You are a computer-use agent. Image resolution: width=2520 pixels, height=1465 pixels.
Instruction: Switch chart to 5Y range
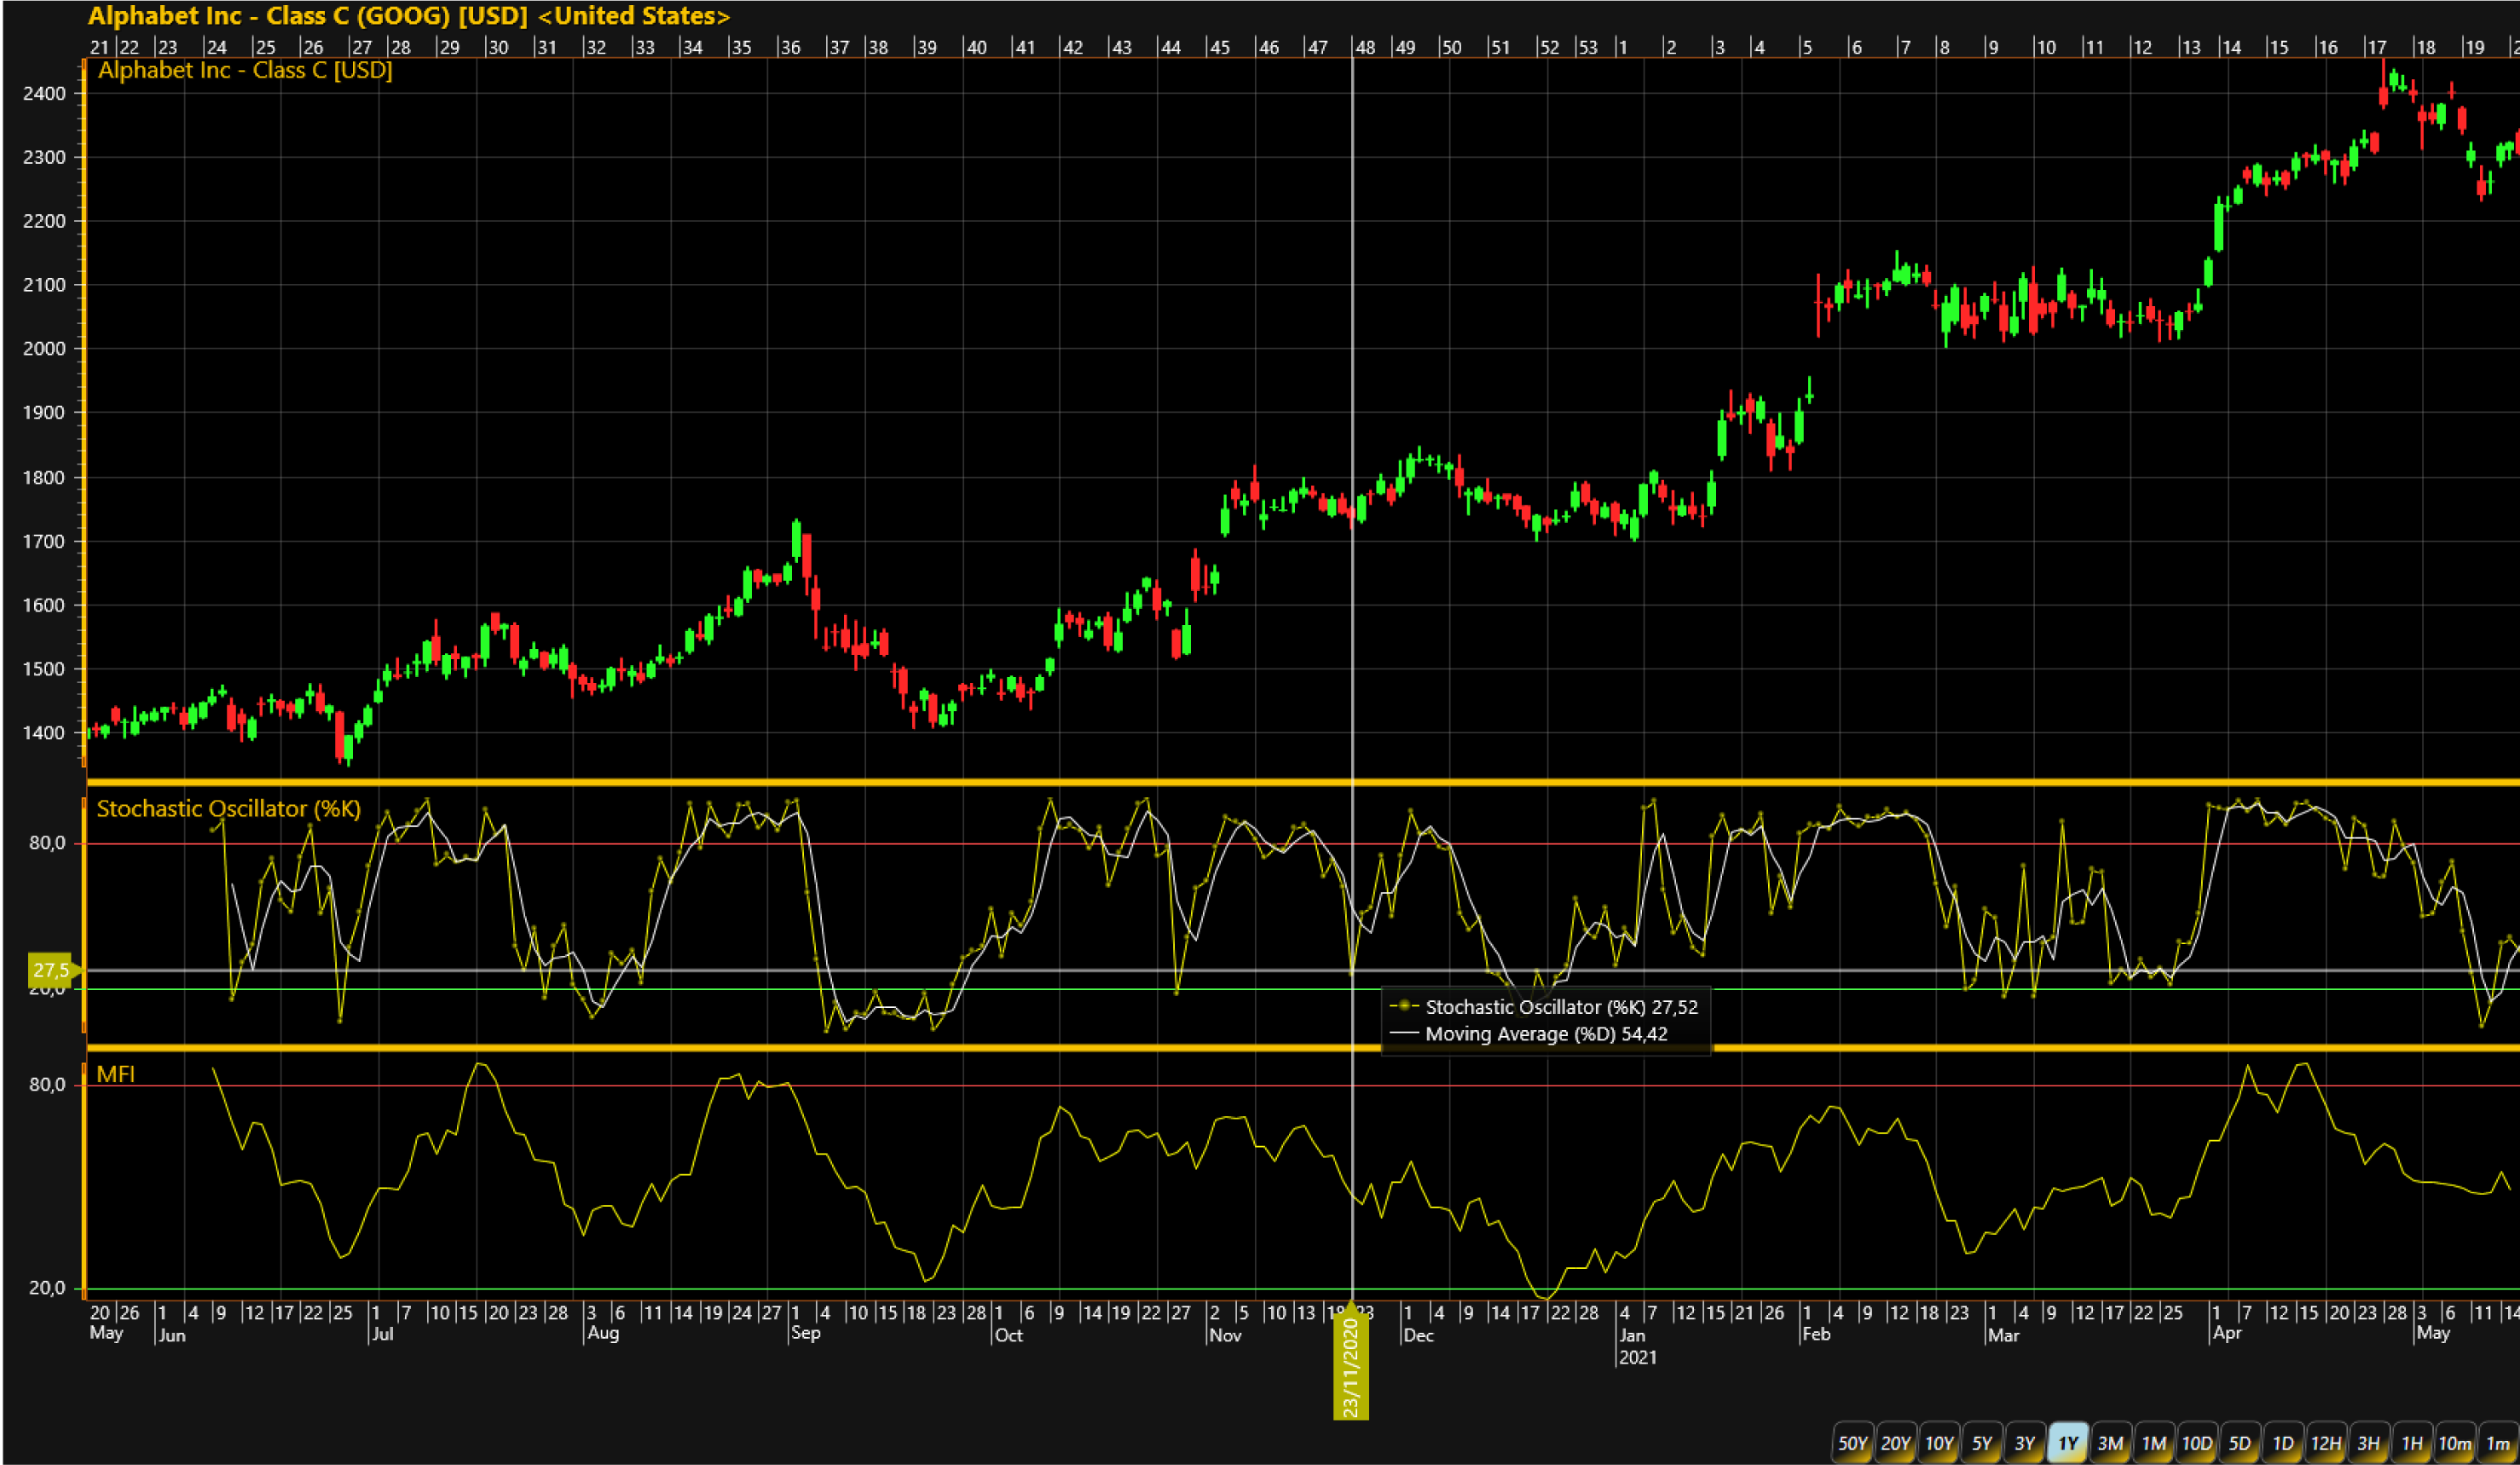point(1982,1443)
